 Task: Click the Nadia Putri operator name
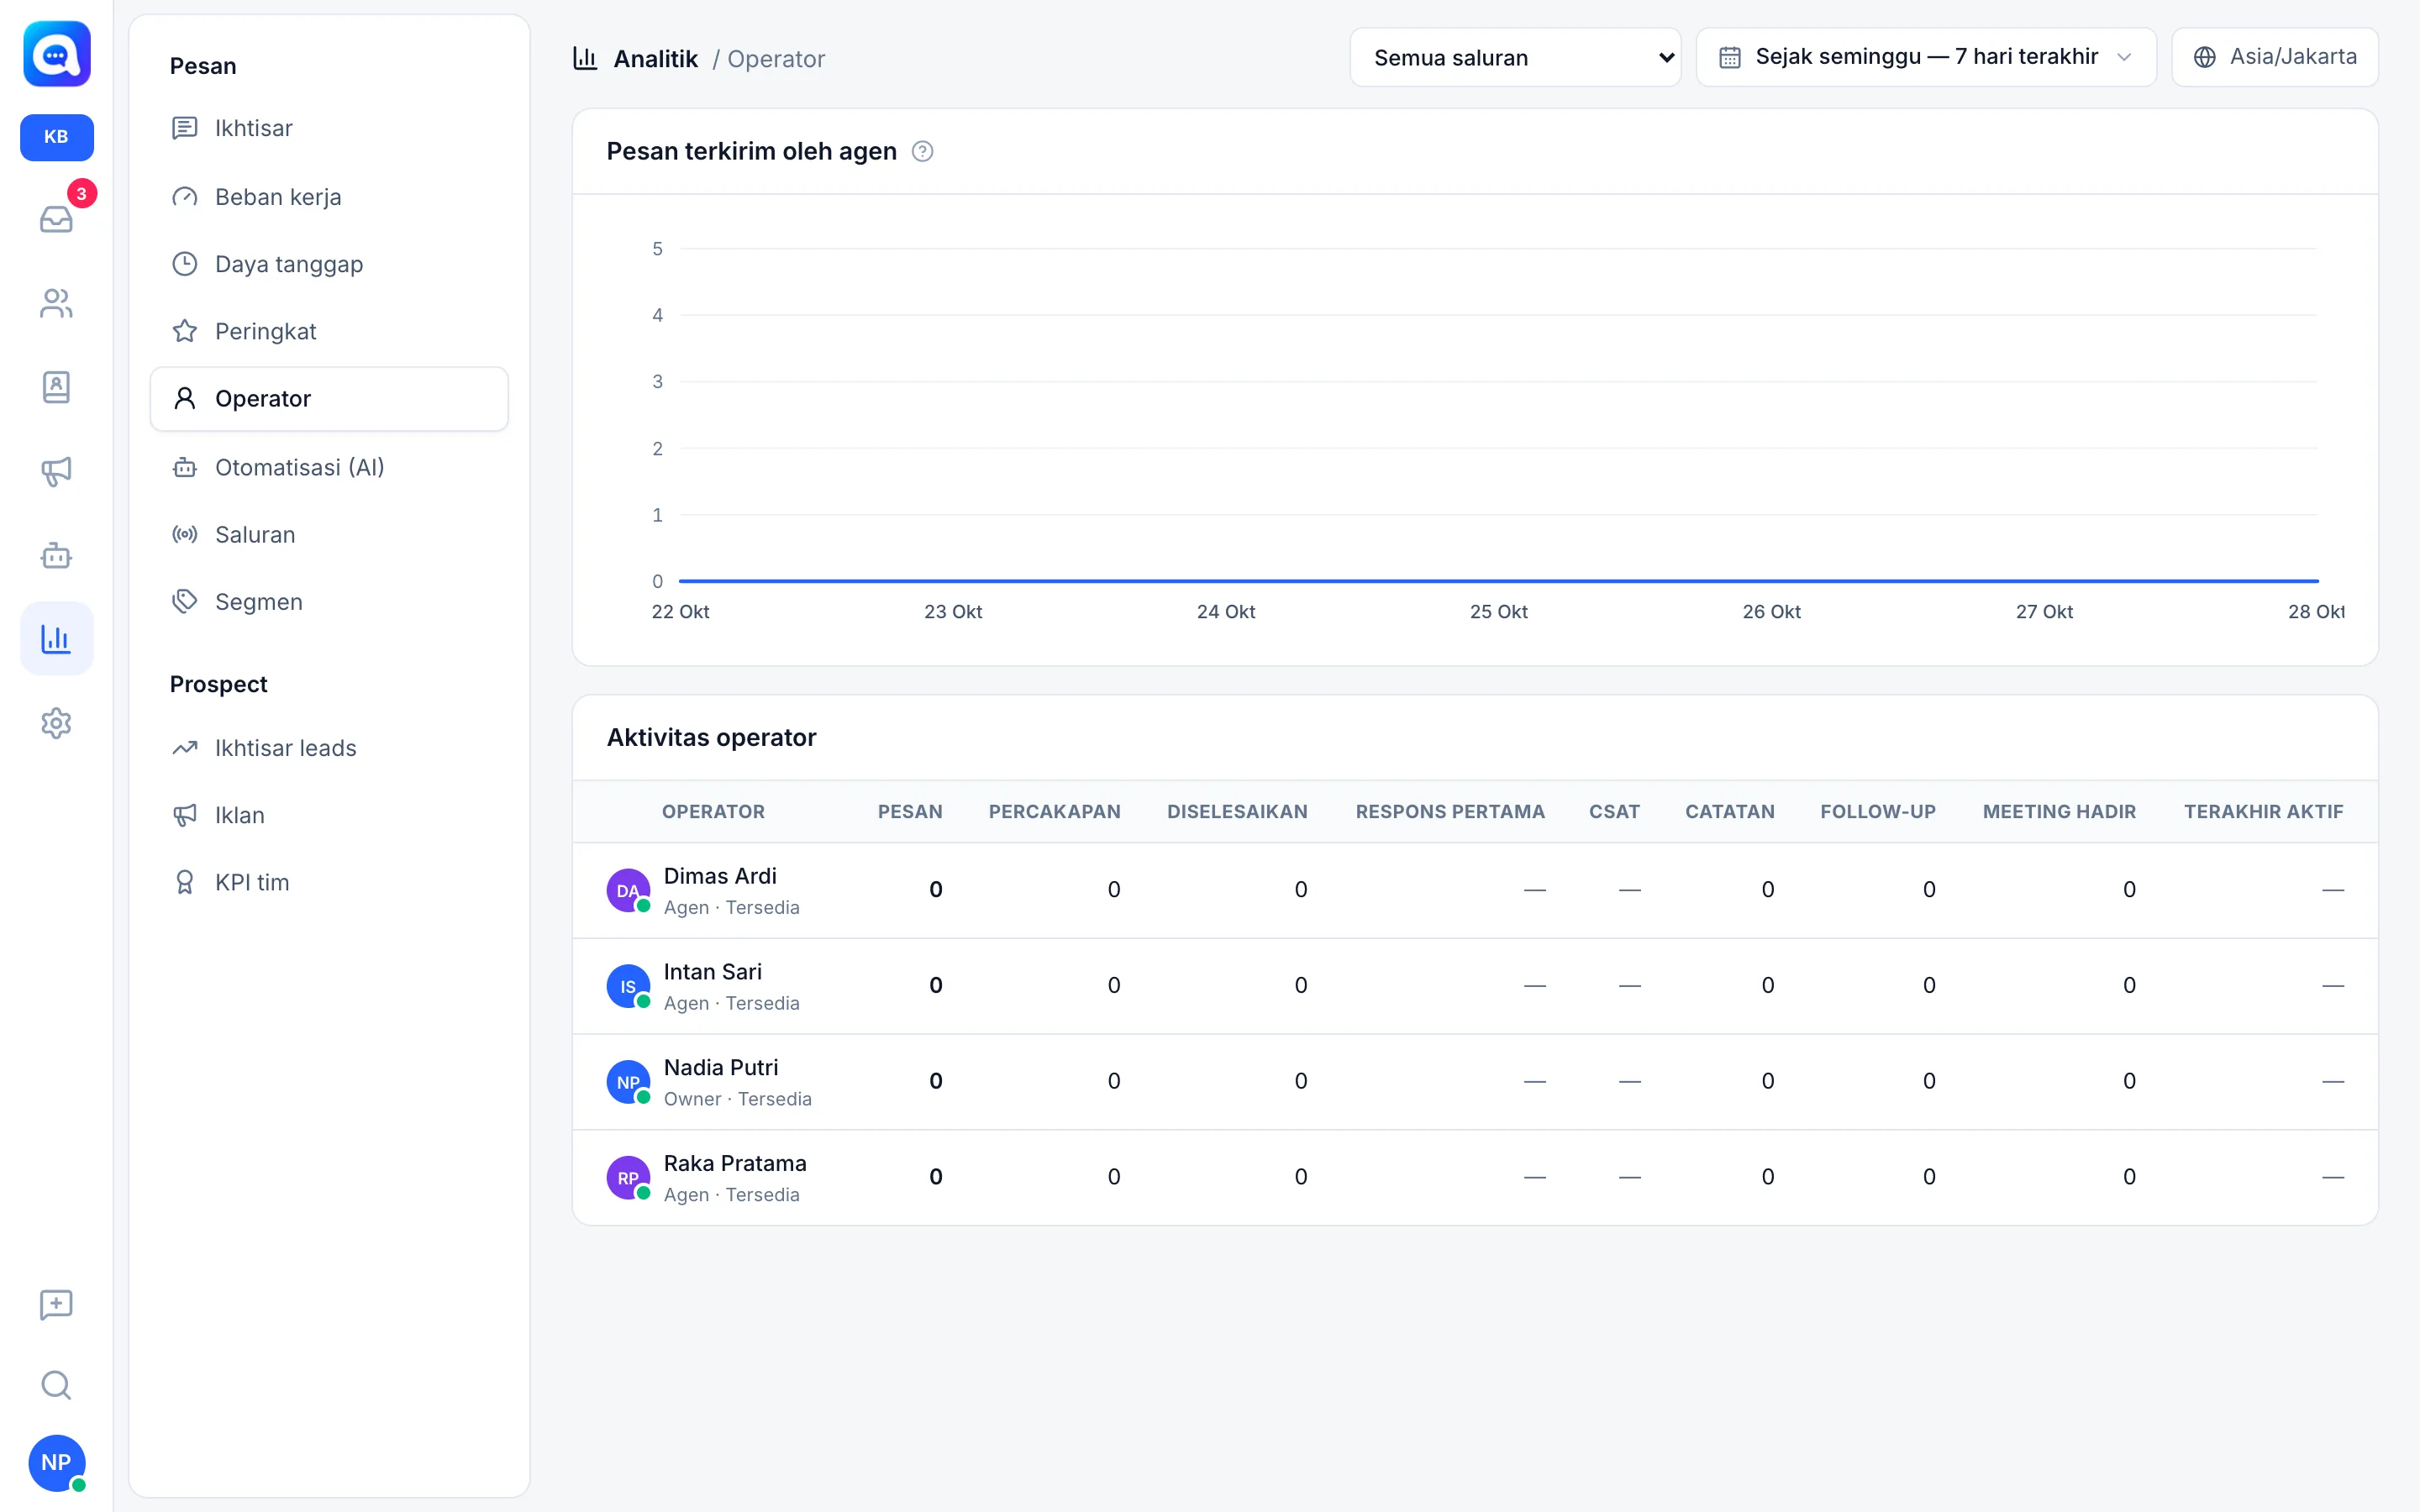(x=720, y=1068)
